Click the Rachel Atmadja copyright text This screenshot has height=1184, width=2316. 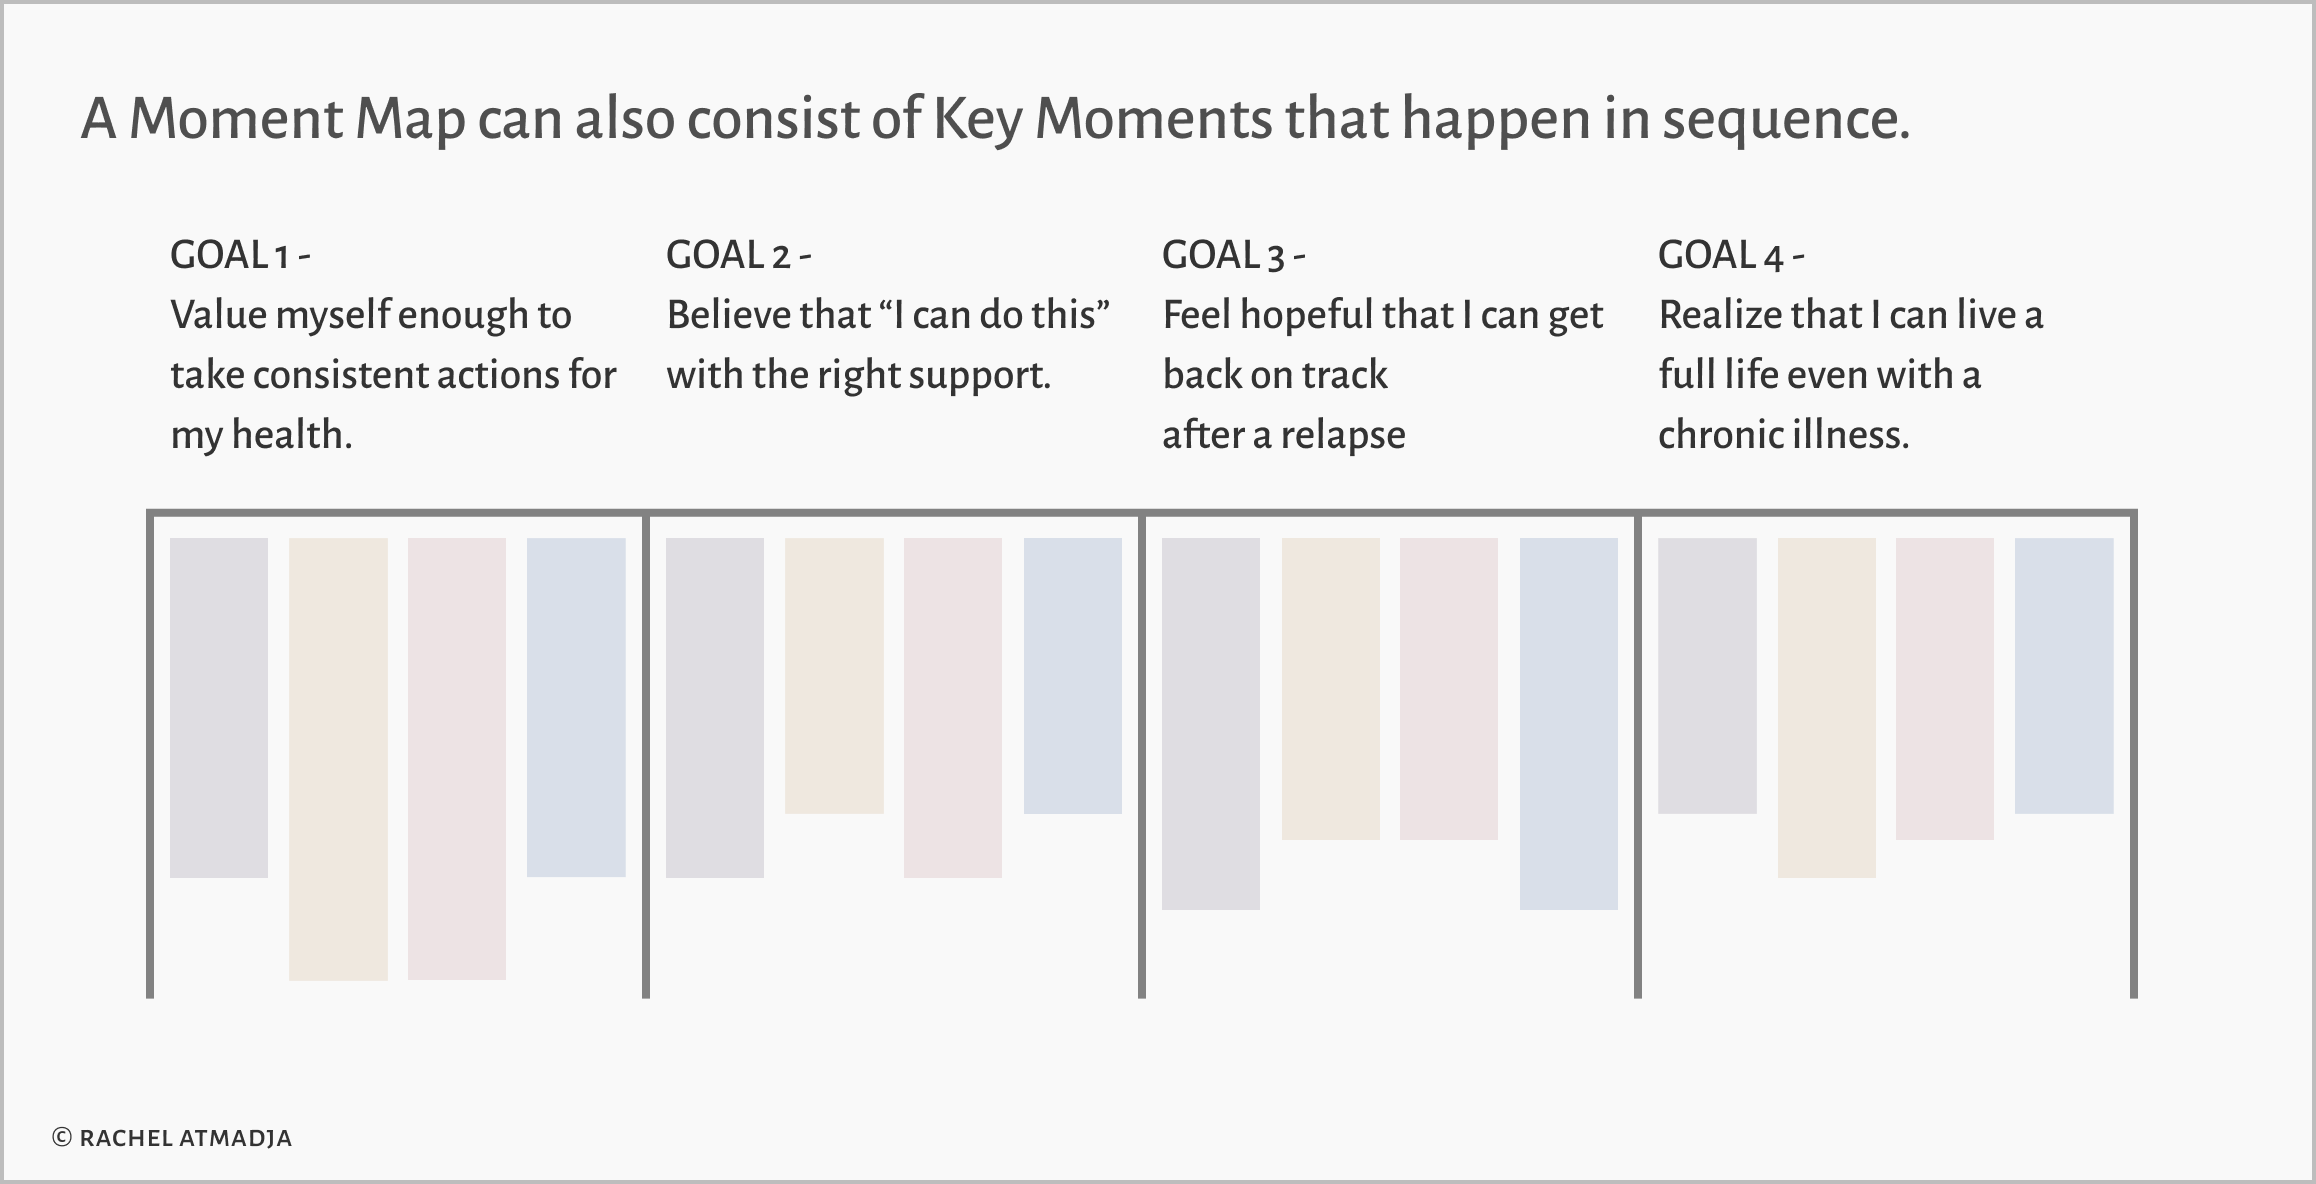pos(172,1138)
